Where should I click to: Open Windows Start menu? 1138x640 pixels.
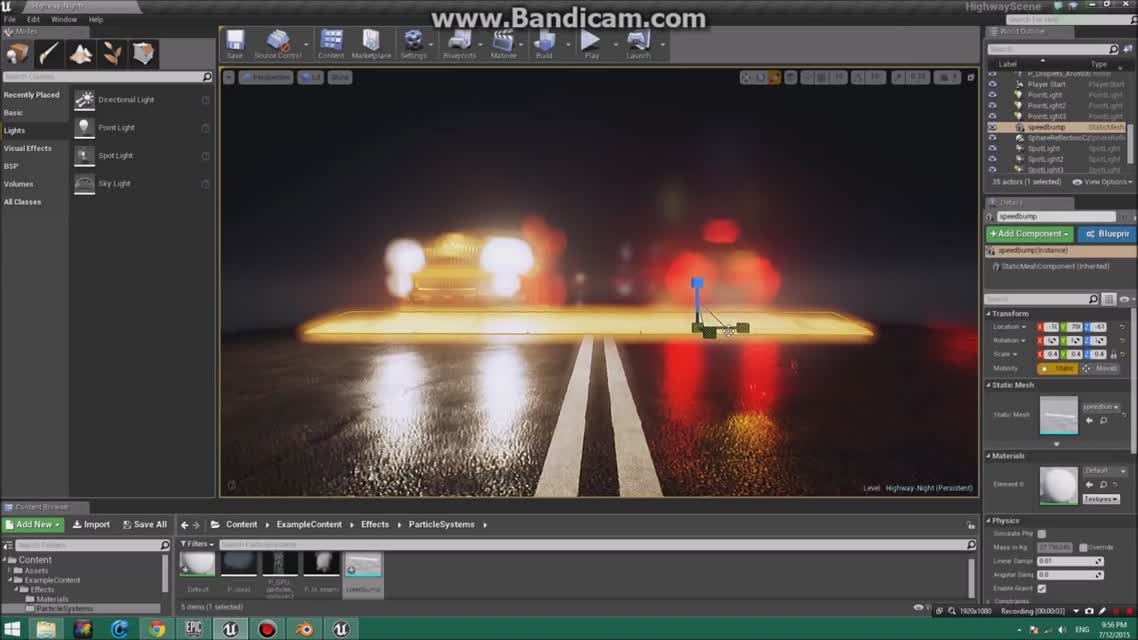pyautogui.click(x=12, y=628)
